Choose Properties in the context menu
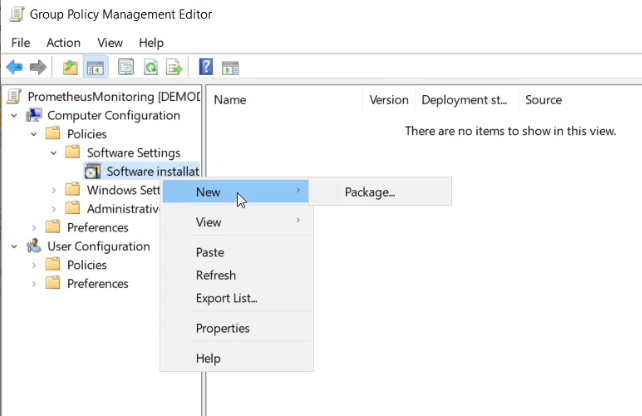 coord(222,328)
